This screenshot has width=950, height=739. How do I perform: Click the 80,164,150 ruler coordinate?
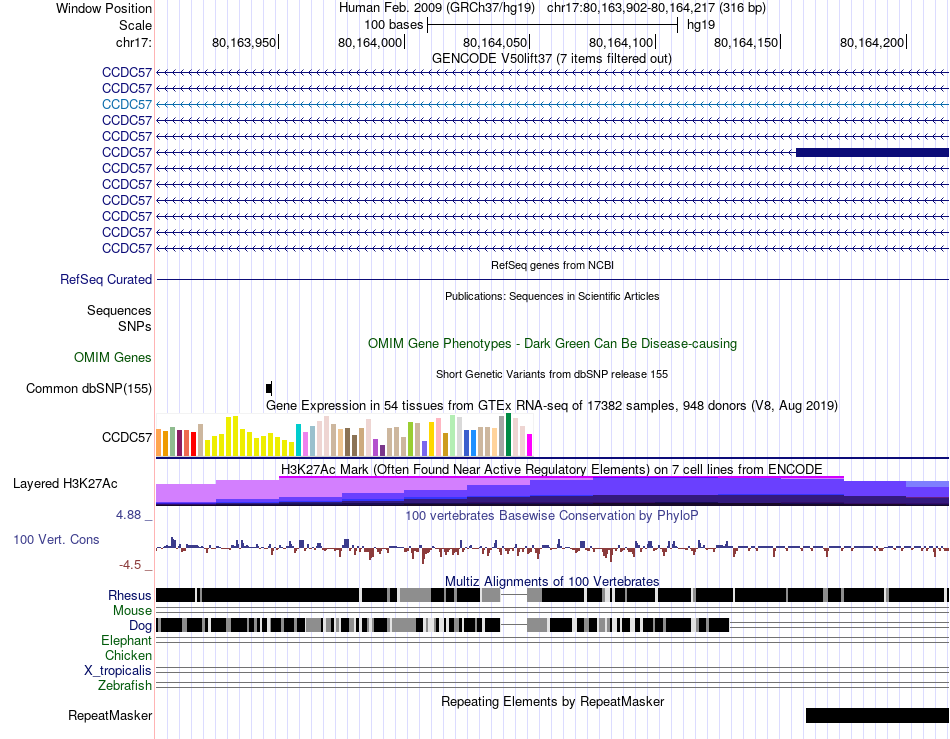(x=746, y=42)
